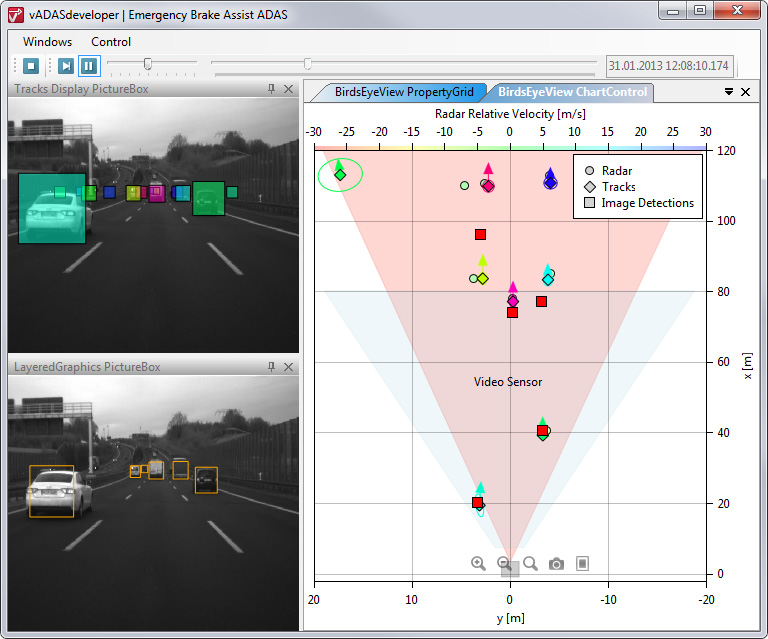Viewport: 768px width, 639px height.
Task: Click the timestamp field 31.01.2013 12:08:10.174
Action: pyautogui.click(x=670, y=66)
